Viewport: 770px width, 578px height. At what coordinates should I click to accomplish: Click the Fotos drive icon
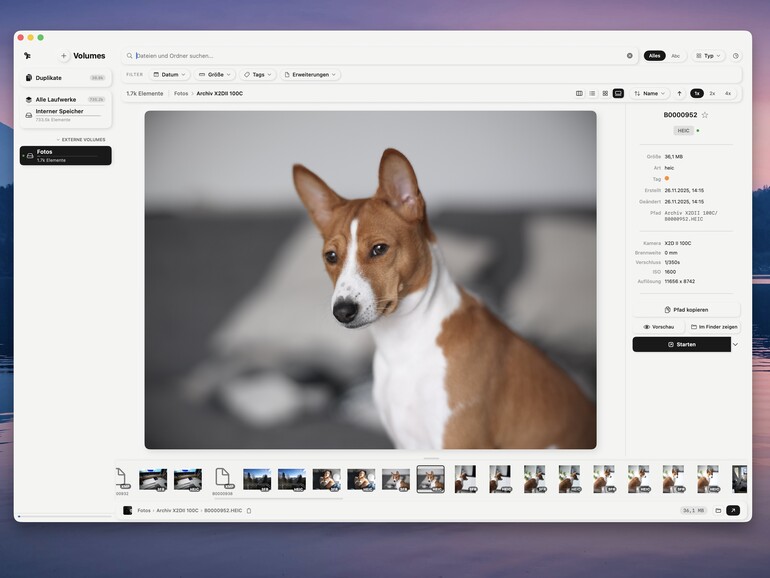(x=30, y=156)
